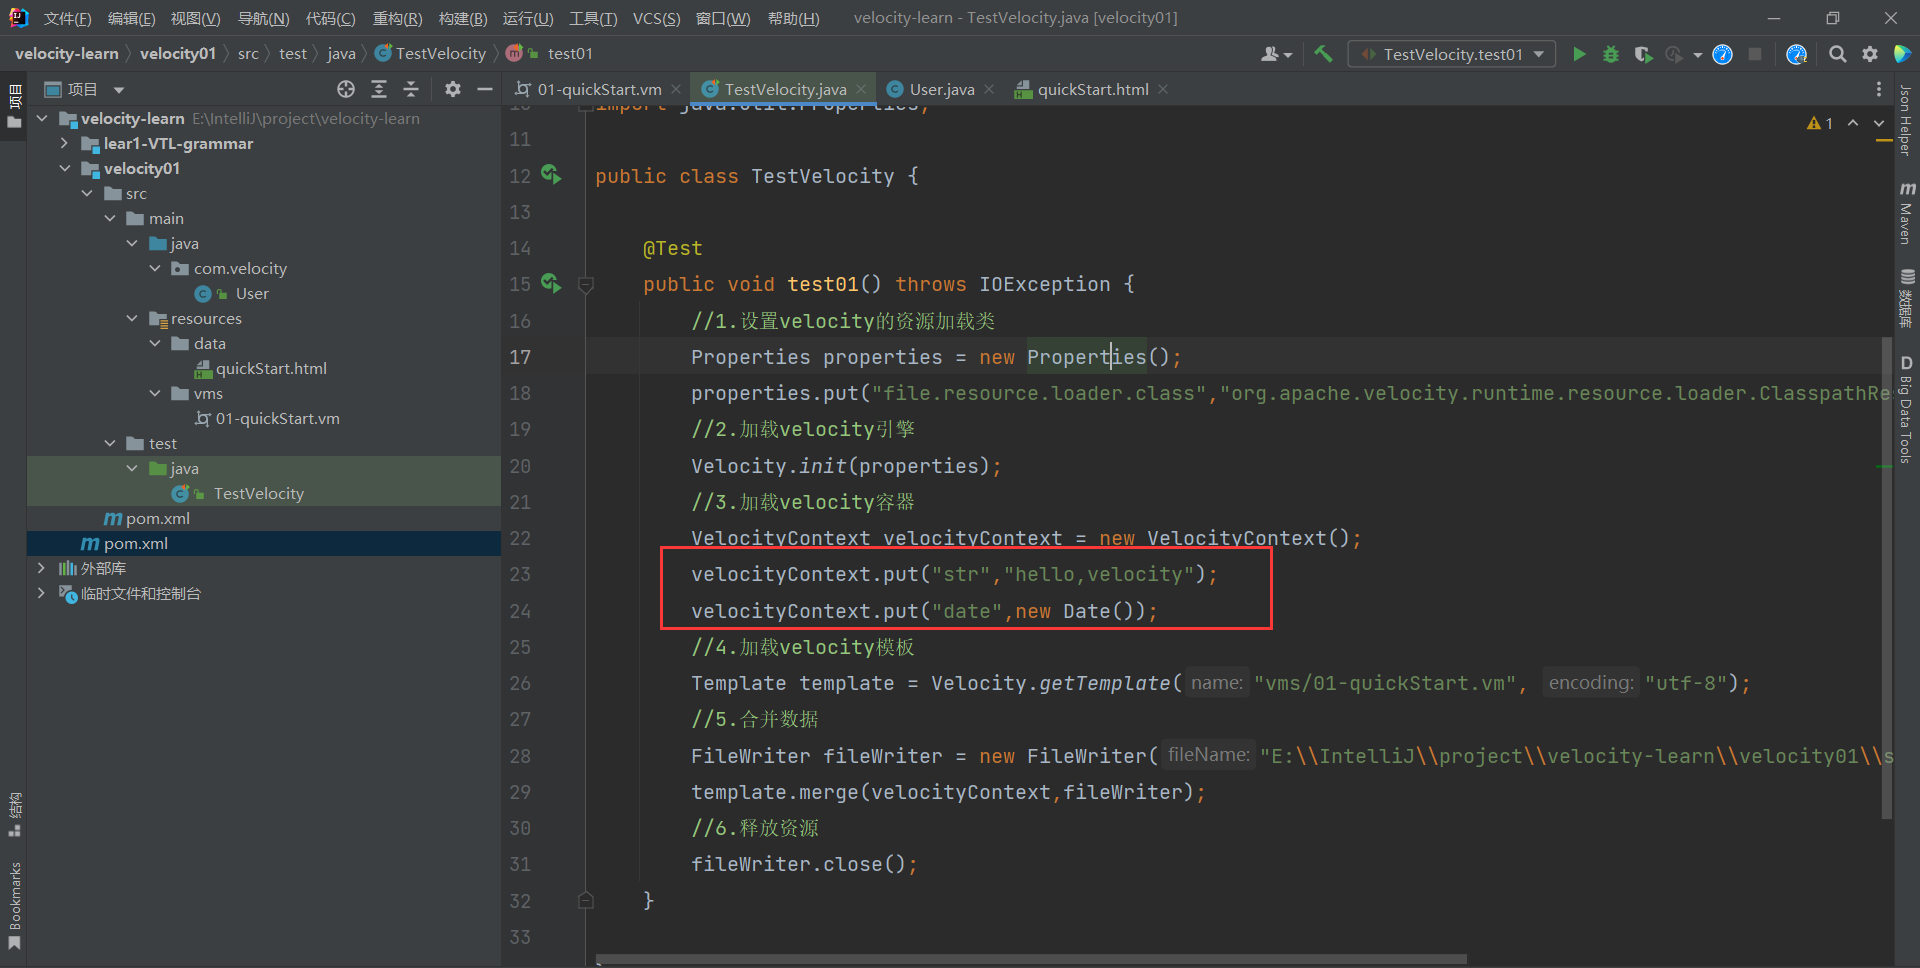
Task: Collapse the resources folder
Action: [132, 318]
